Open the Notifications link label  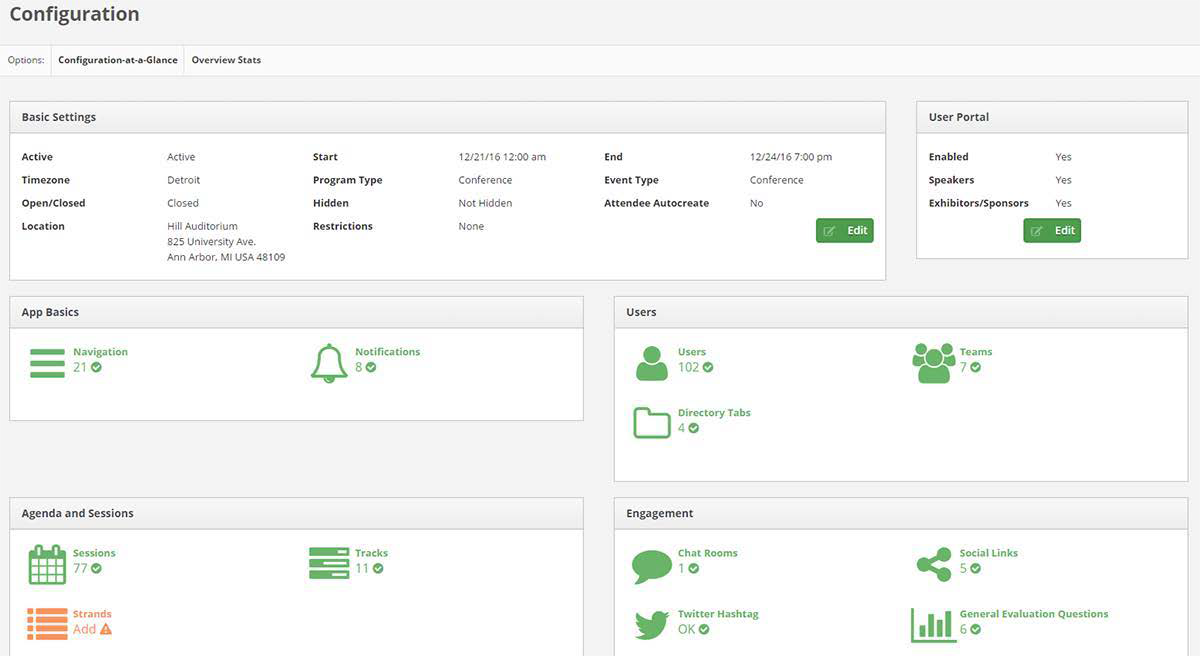[x=387, y=352]
